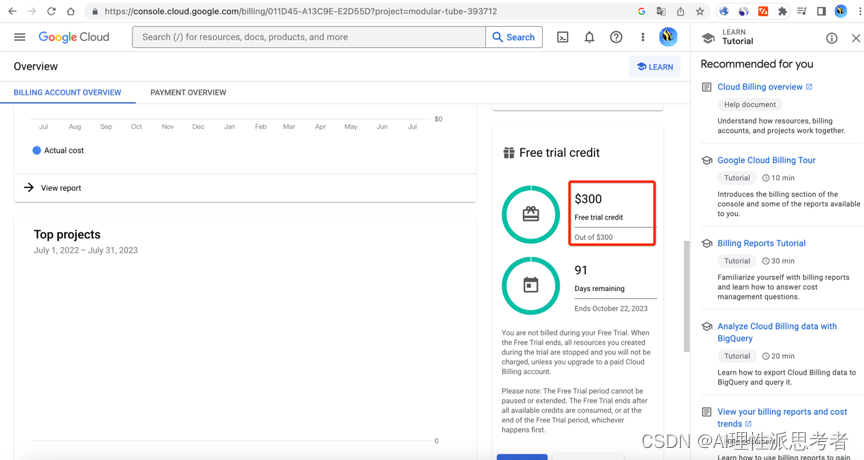The image size is (864, 460).
Task: Click the translate icon in address bar
Action: point(661,11)
